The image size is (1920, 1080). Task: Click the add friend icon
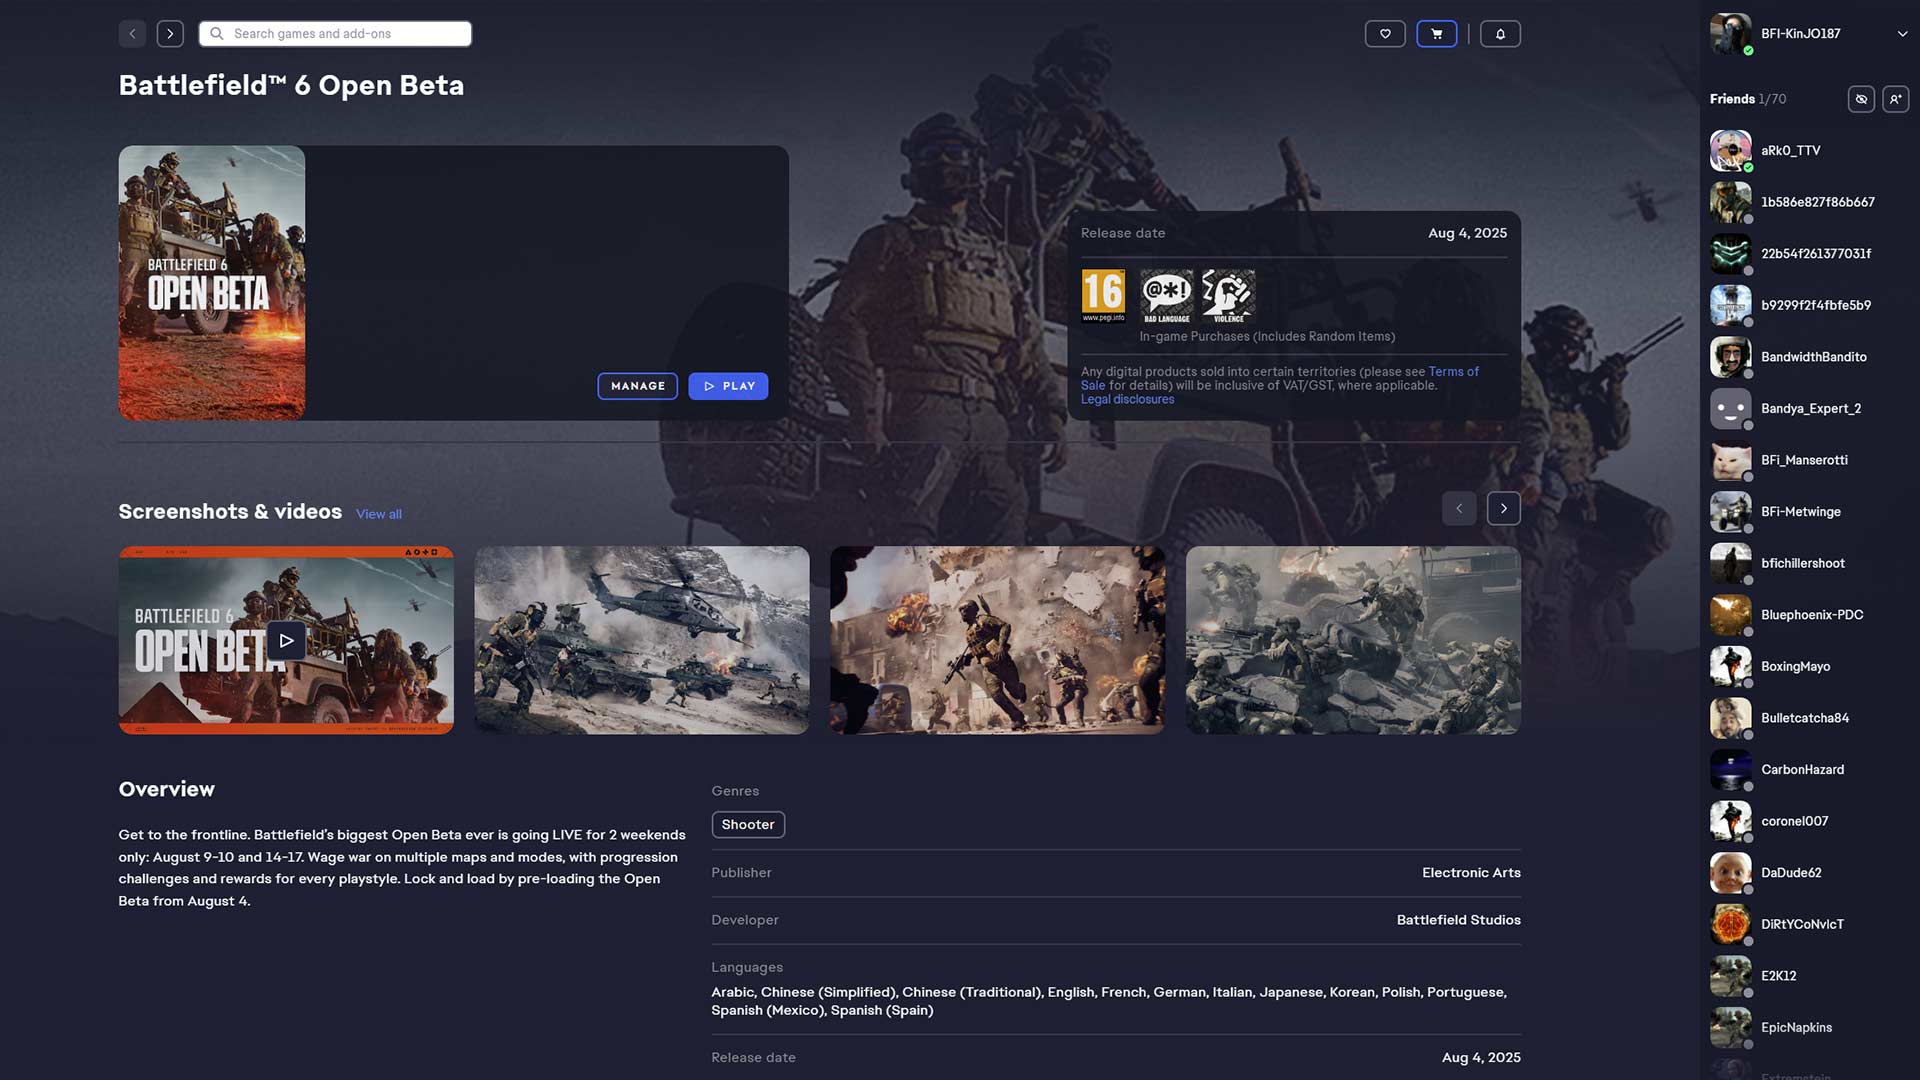click(1895, 99)
